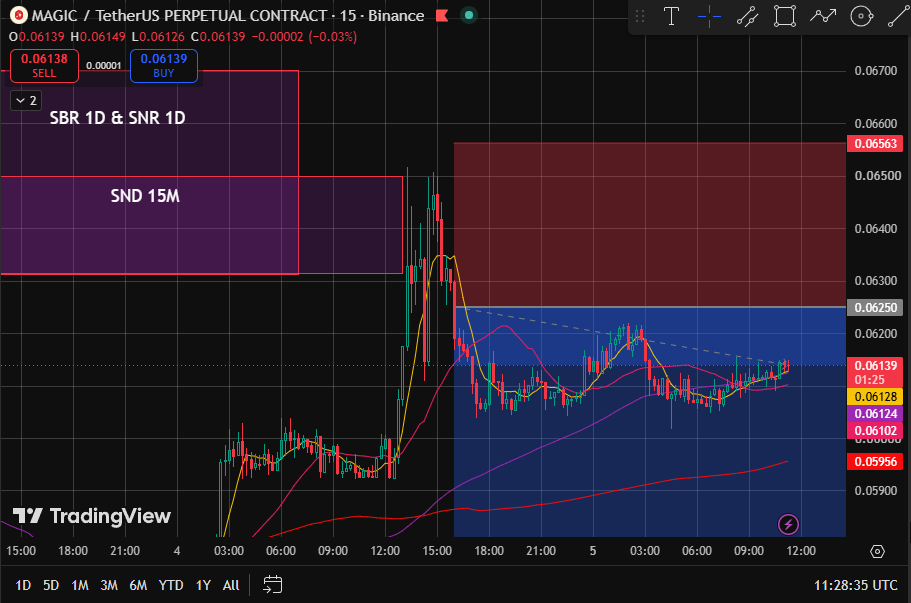Select the "SND 15M" zone label
This screenshot has height=603, width=911.
(145, 196)
